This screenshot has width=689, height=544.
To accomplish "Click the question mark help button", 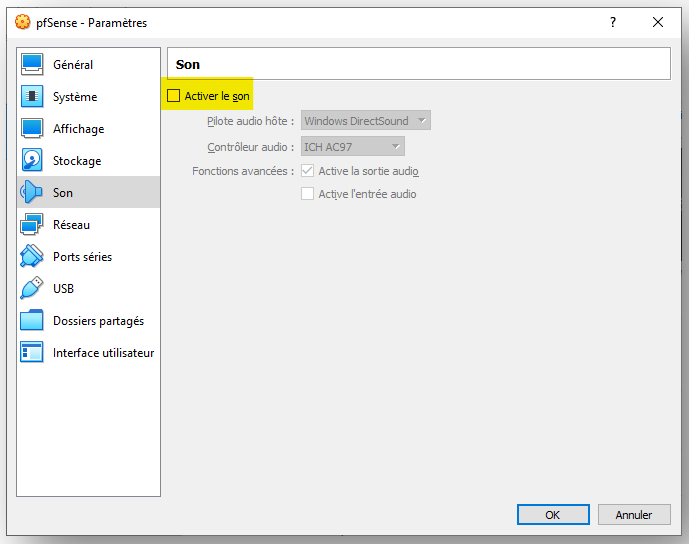I will click(x=613, y=22).
